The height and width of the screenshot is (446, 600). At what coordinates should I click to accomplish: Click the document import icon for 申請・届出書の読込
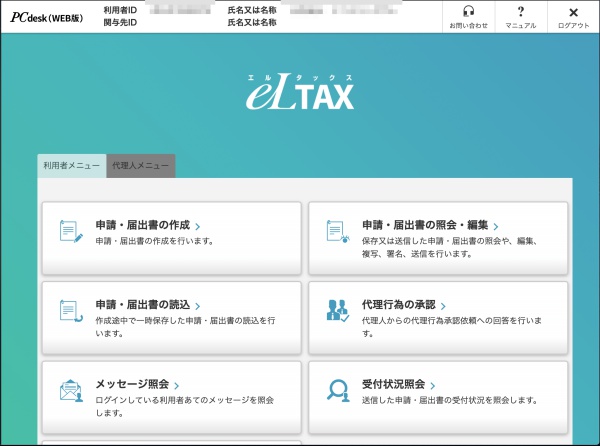(x=71, y=311)
